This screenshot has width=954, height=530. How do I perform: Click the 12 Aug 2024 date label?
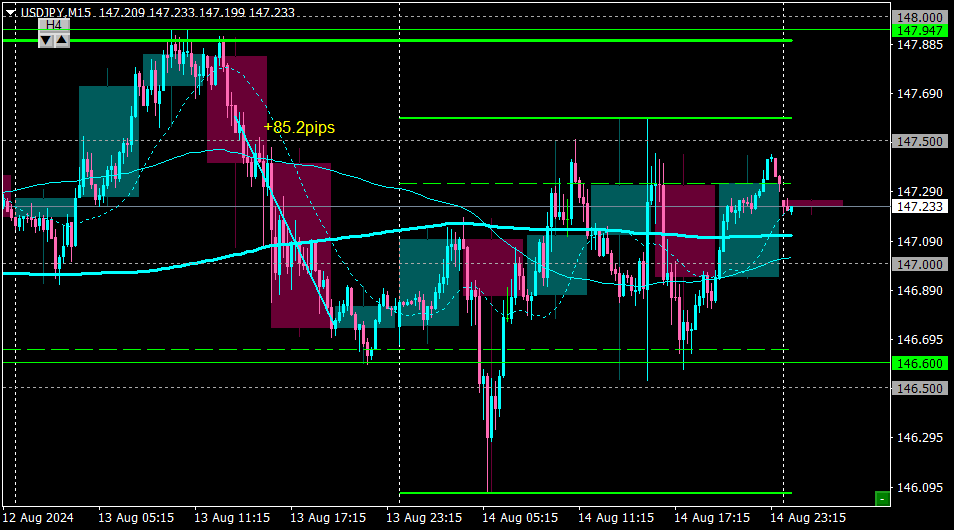tap(38, 518)
